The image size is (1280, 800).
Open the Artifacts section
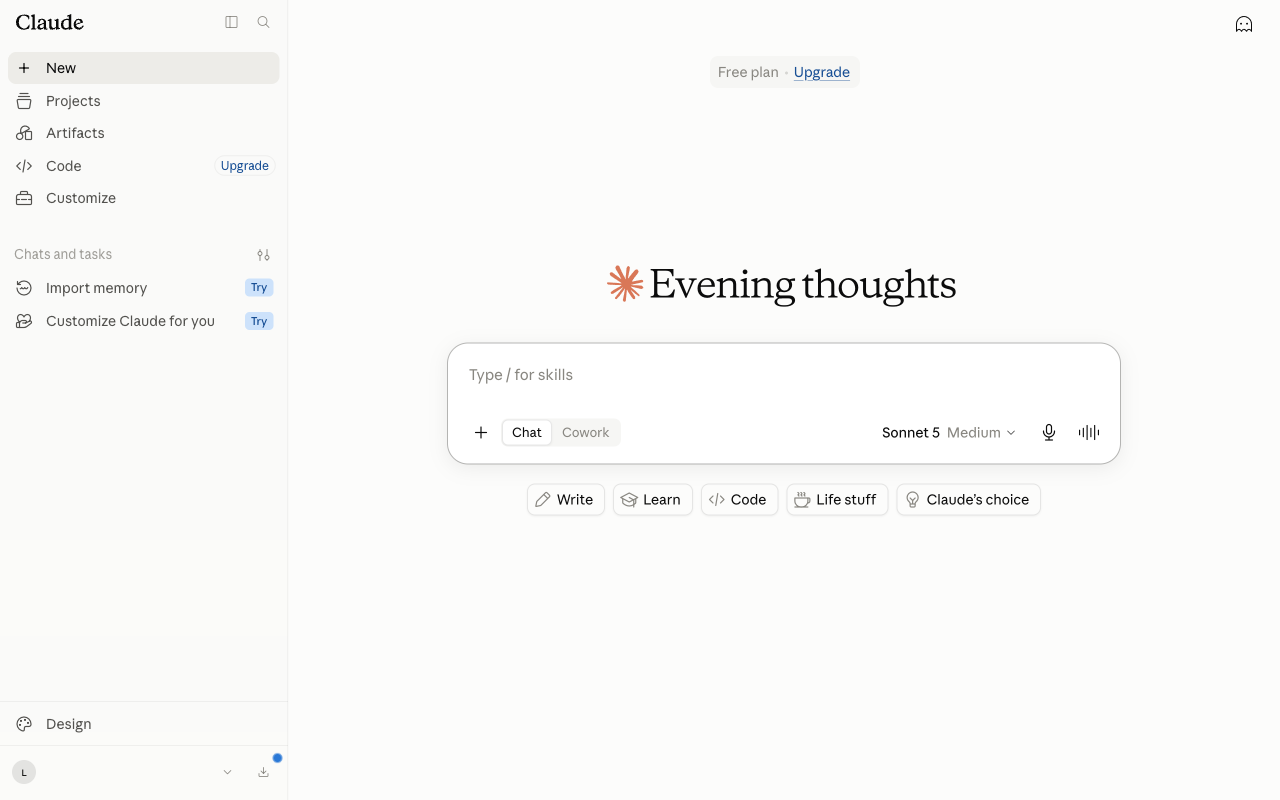144,133
